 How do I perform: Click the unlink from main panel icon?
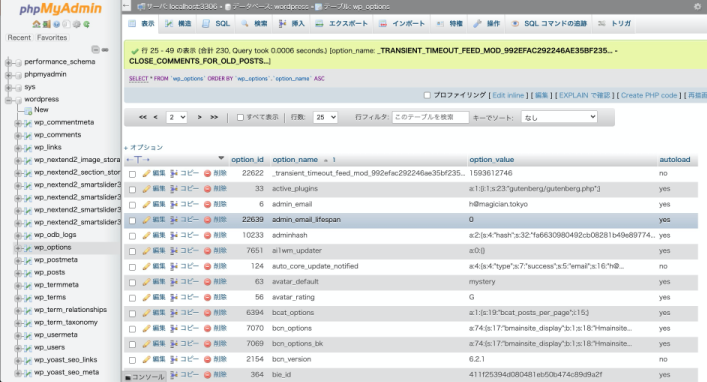pos(105,50)
